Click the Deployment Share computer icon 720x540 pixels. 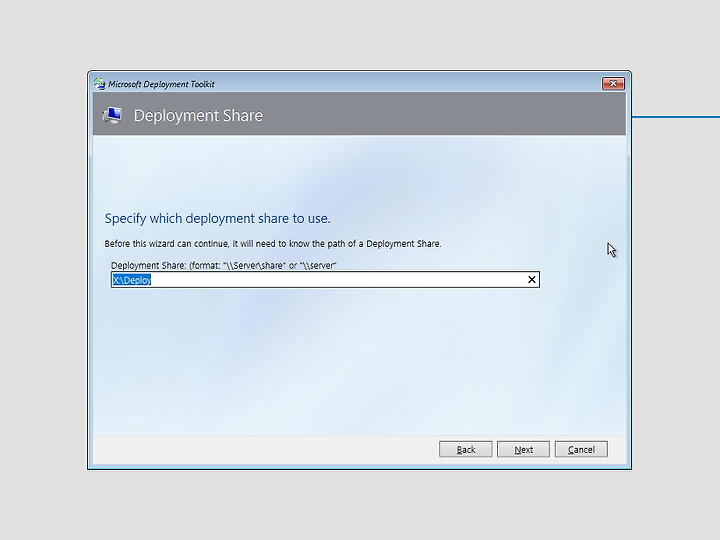pos(112,115)
